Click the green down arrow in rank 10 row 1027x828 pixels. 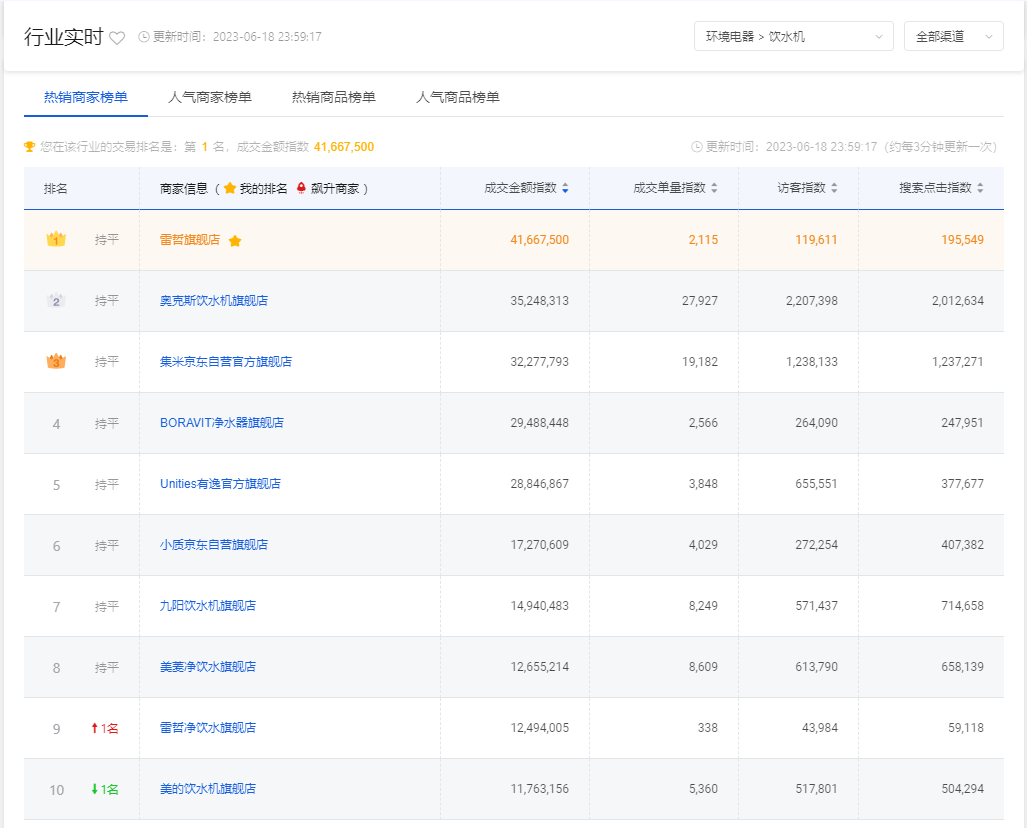tap(95, 789)
